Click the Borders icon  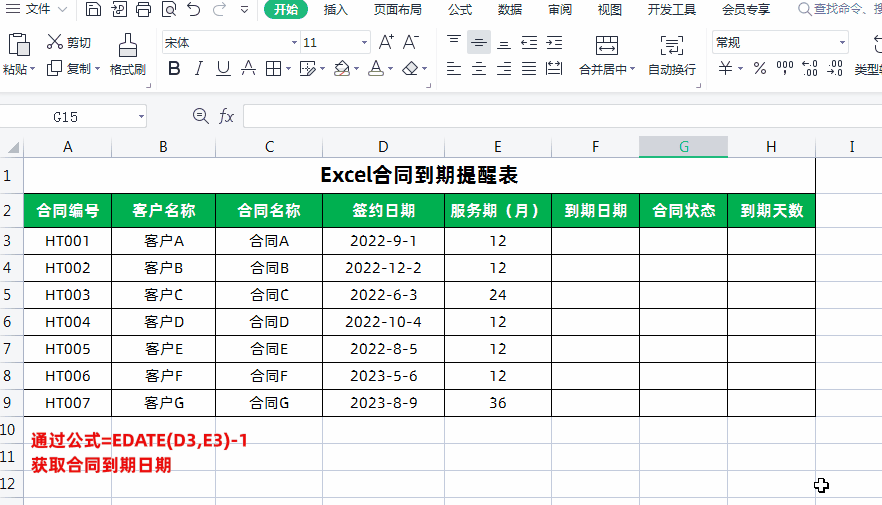click(x=273, y=69)
